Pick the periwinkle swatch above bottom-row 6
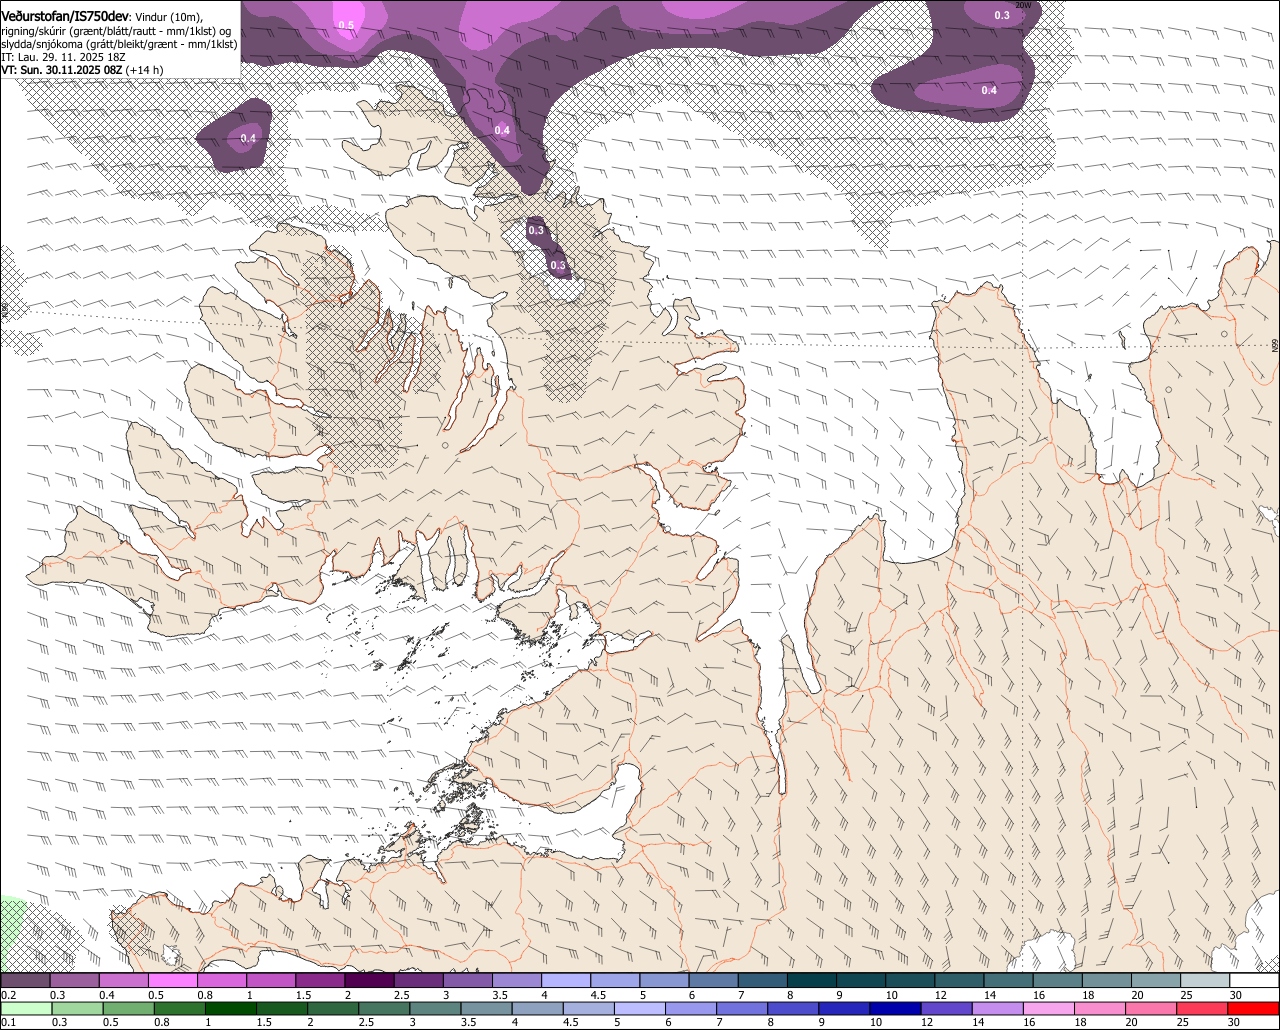The image size is (1280, 1030). click(691, 1008)
